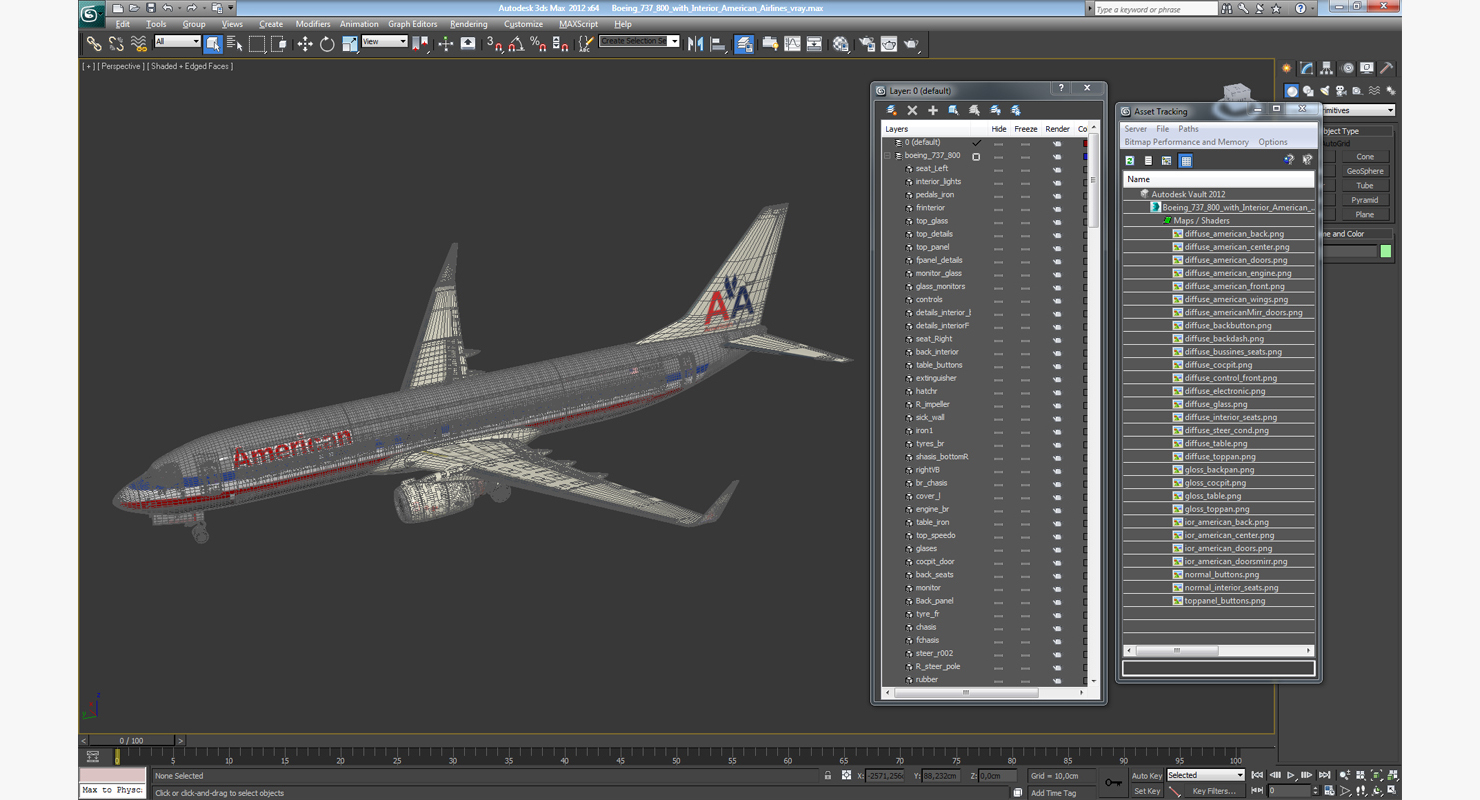
Task: Click the Cone primitive button
Action: (1365, 157)
